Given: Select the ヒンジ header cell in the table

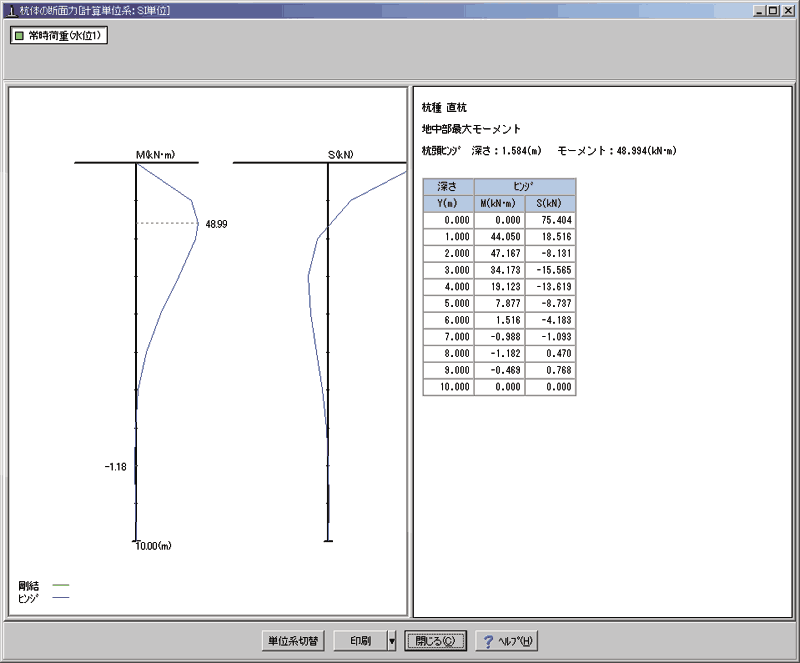Looking at the screenshot, I should [525, 187].
